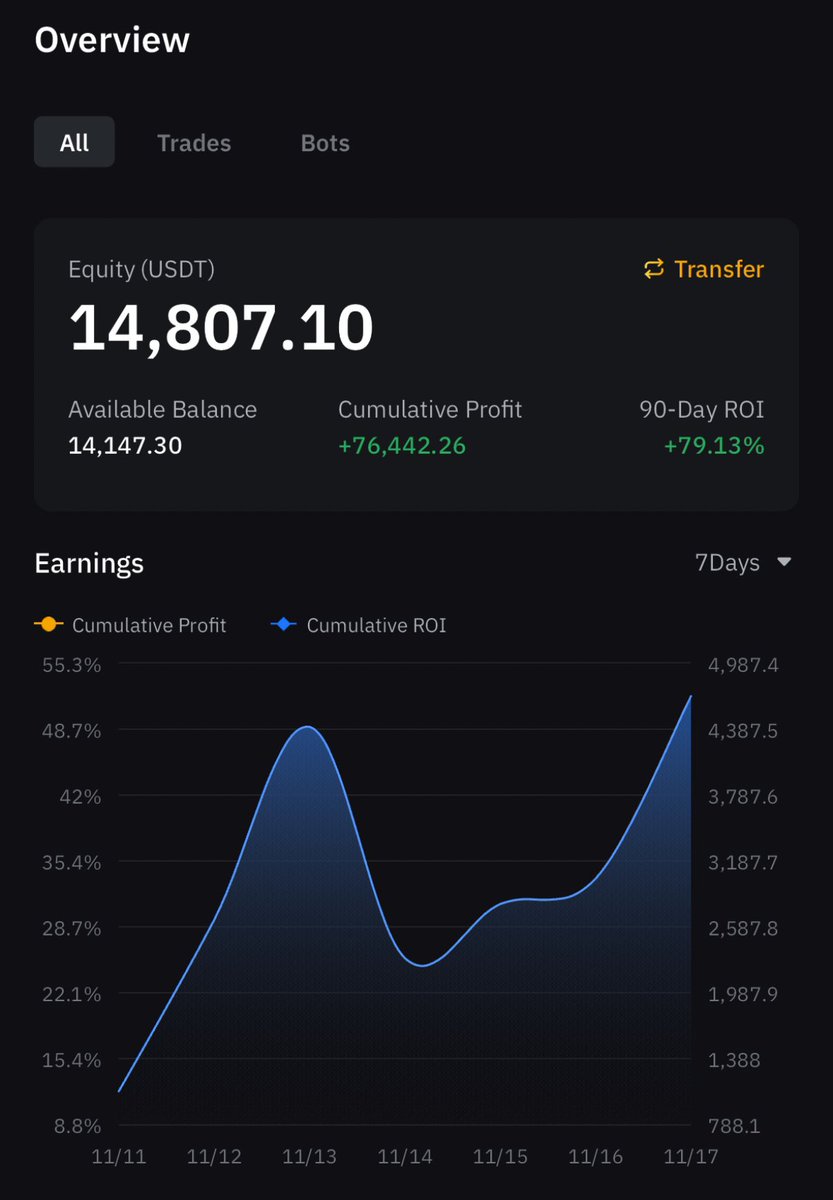Click the 11/16 date on chart axis

596,1157
